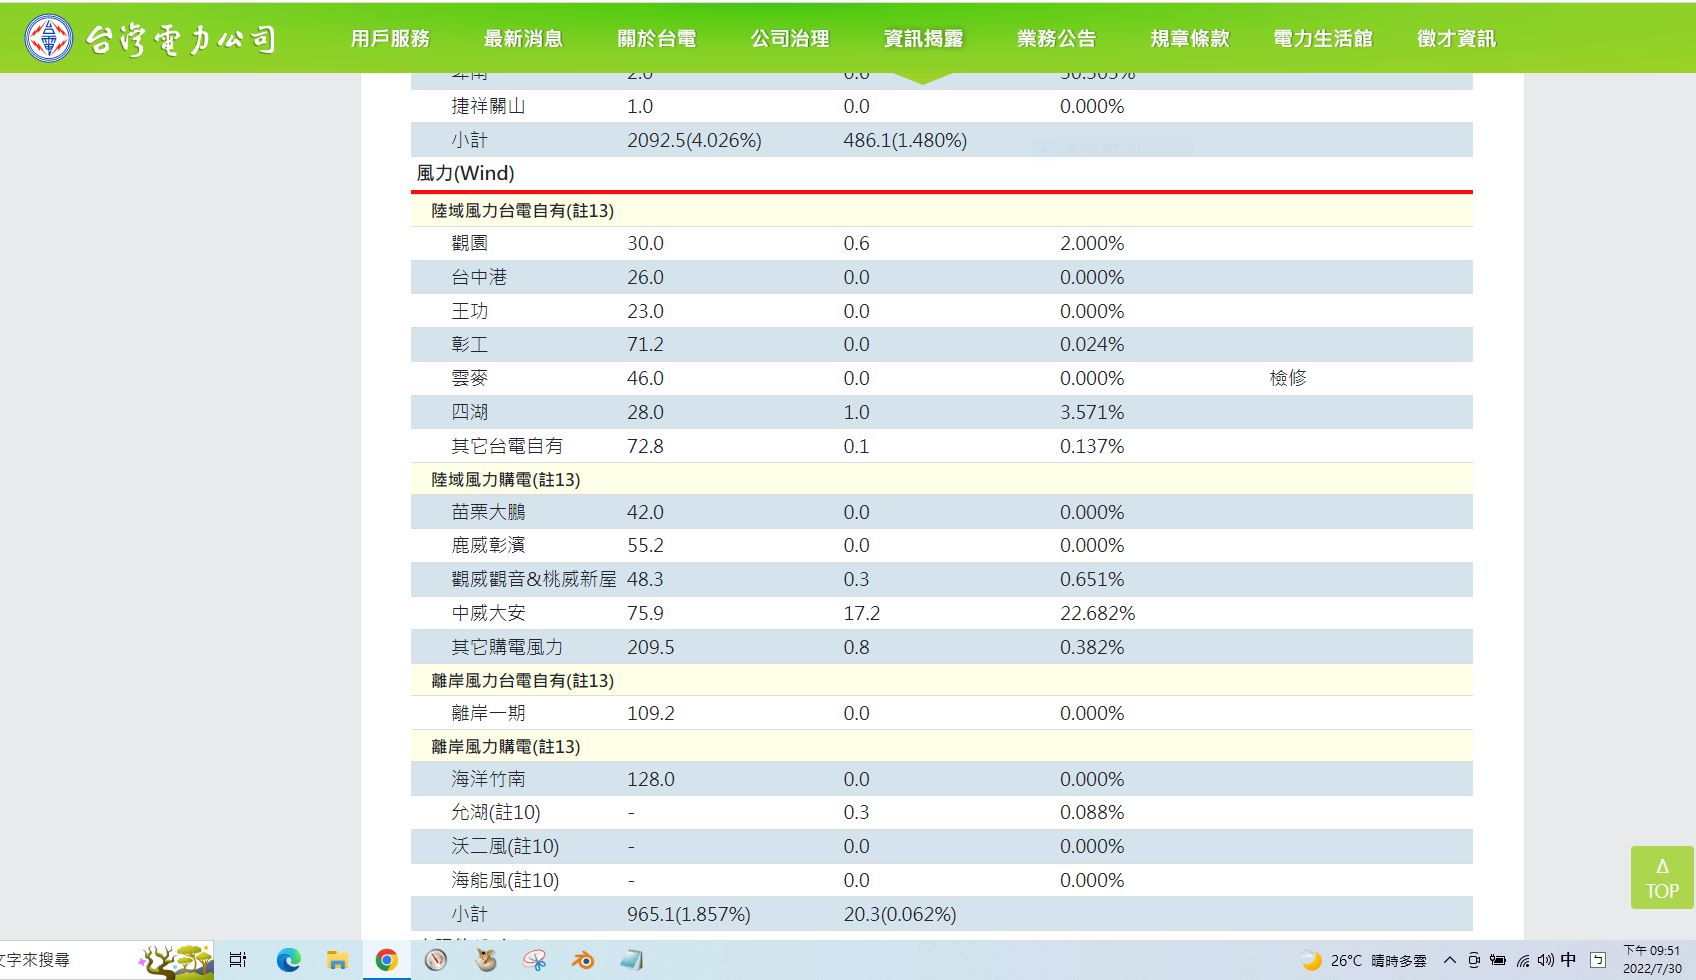Toggle the 中 input method indicator
The width and height of the screenshot is (1696, 980).
coord(1568,960)
